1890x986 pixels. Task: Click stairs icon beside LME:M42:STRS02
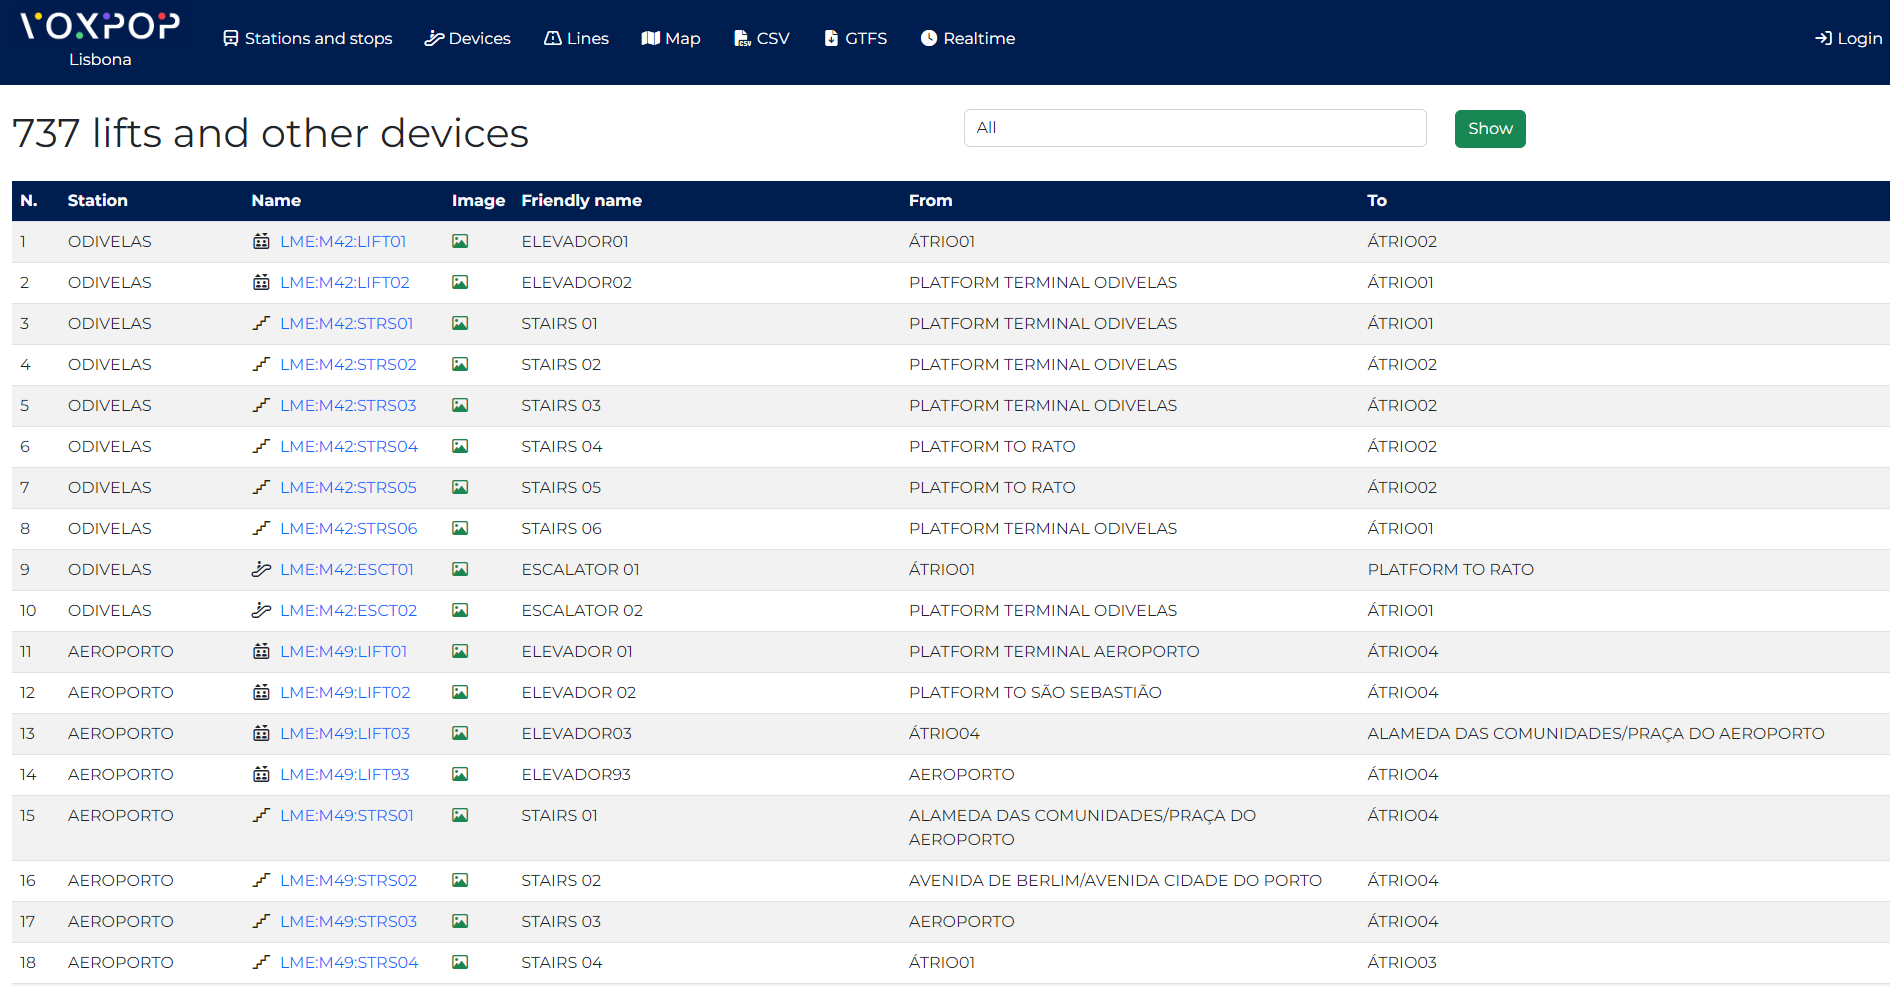pyautogui.click(x=261, y=364)
